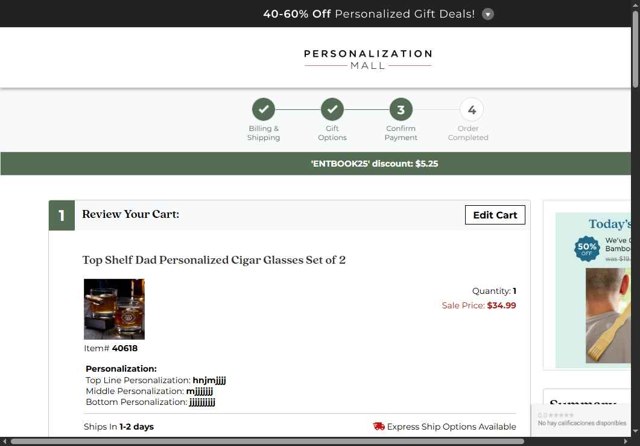Open the cigar glasses product thumbnail
640x446 pixels.
coord(114,309)
